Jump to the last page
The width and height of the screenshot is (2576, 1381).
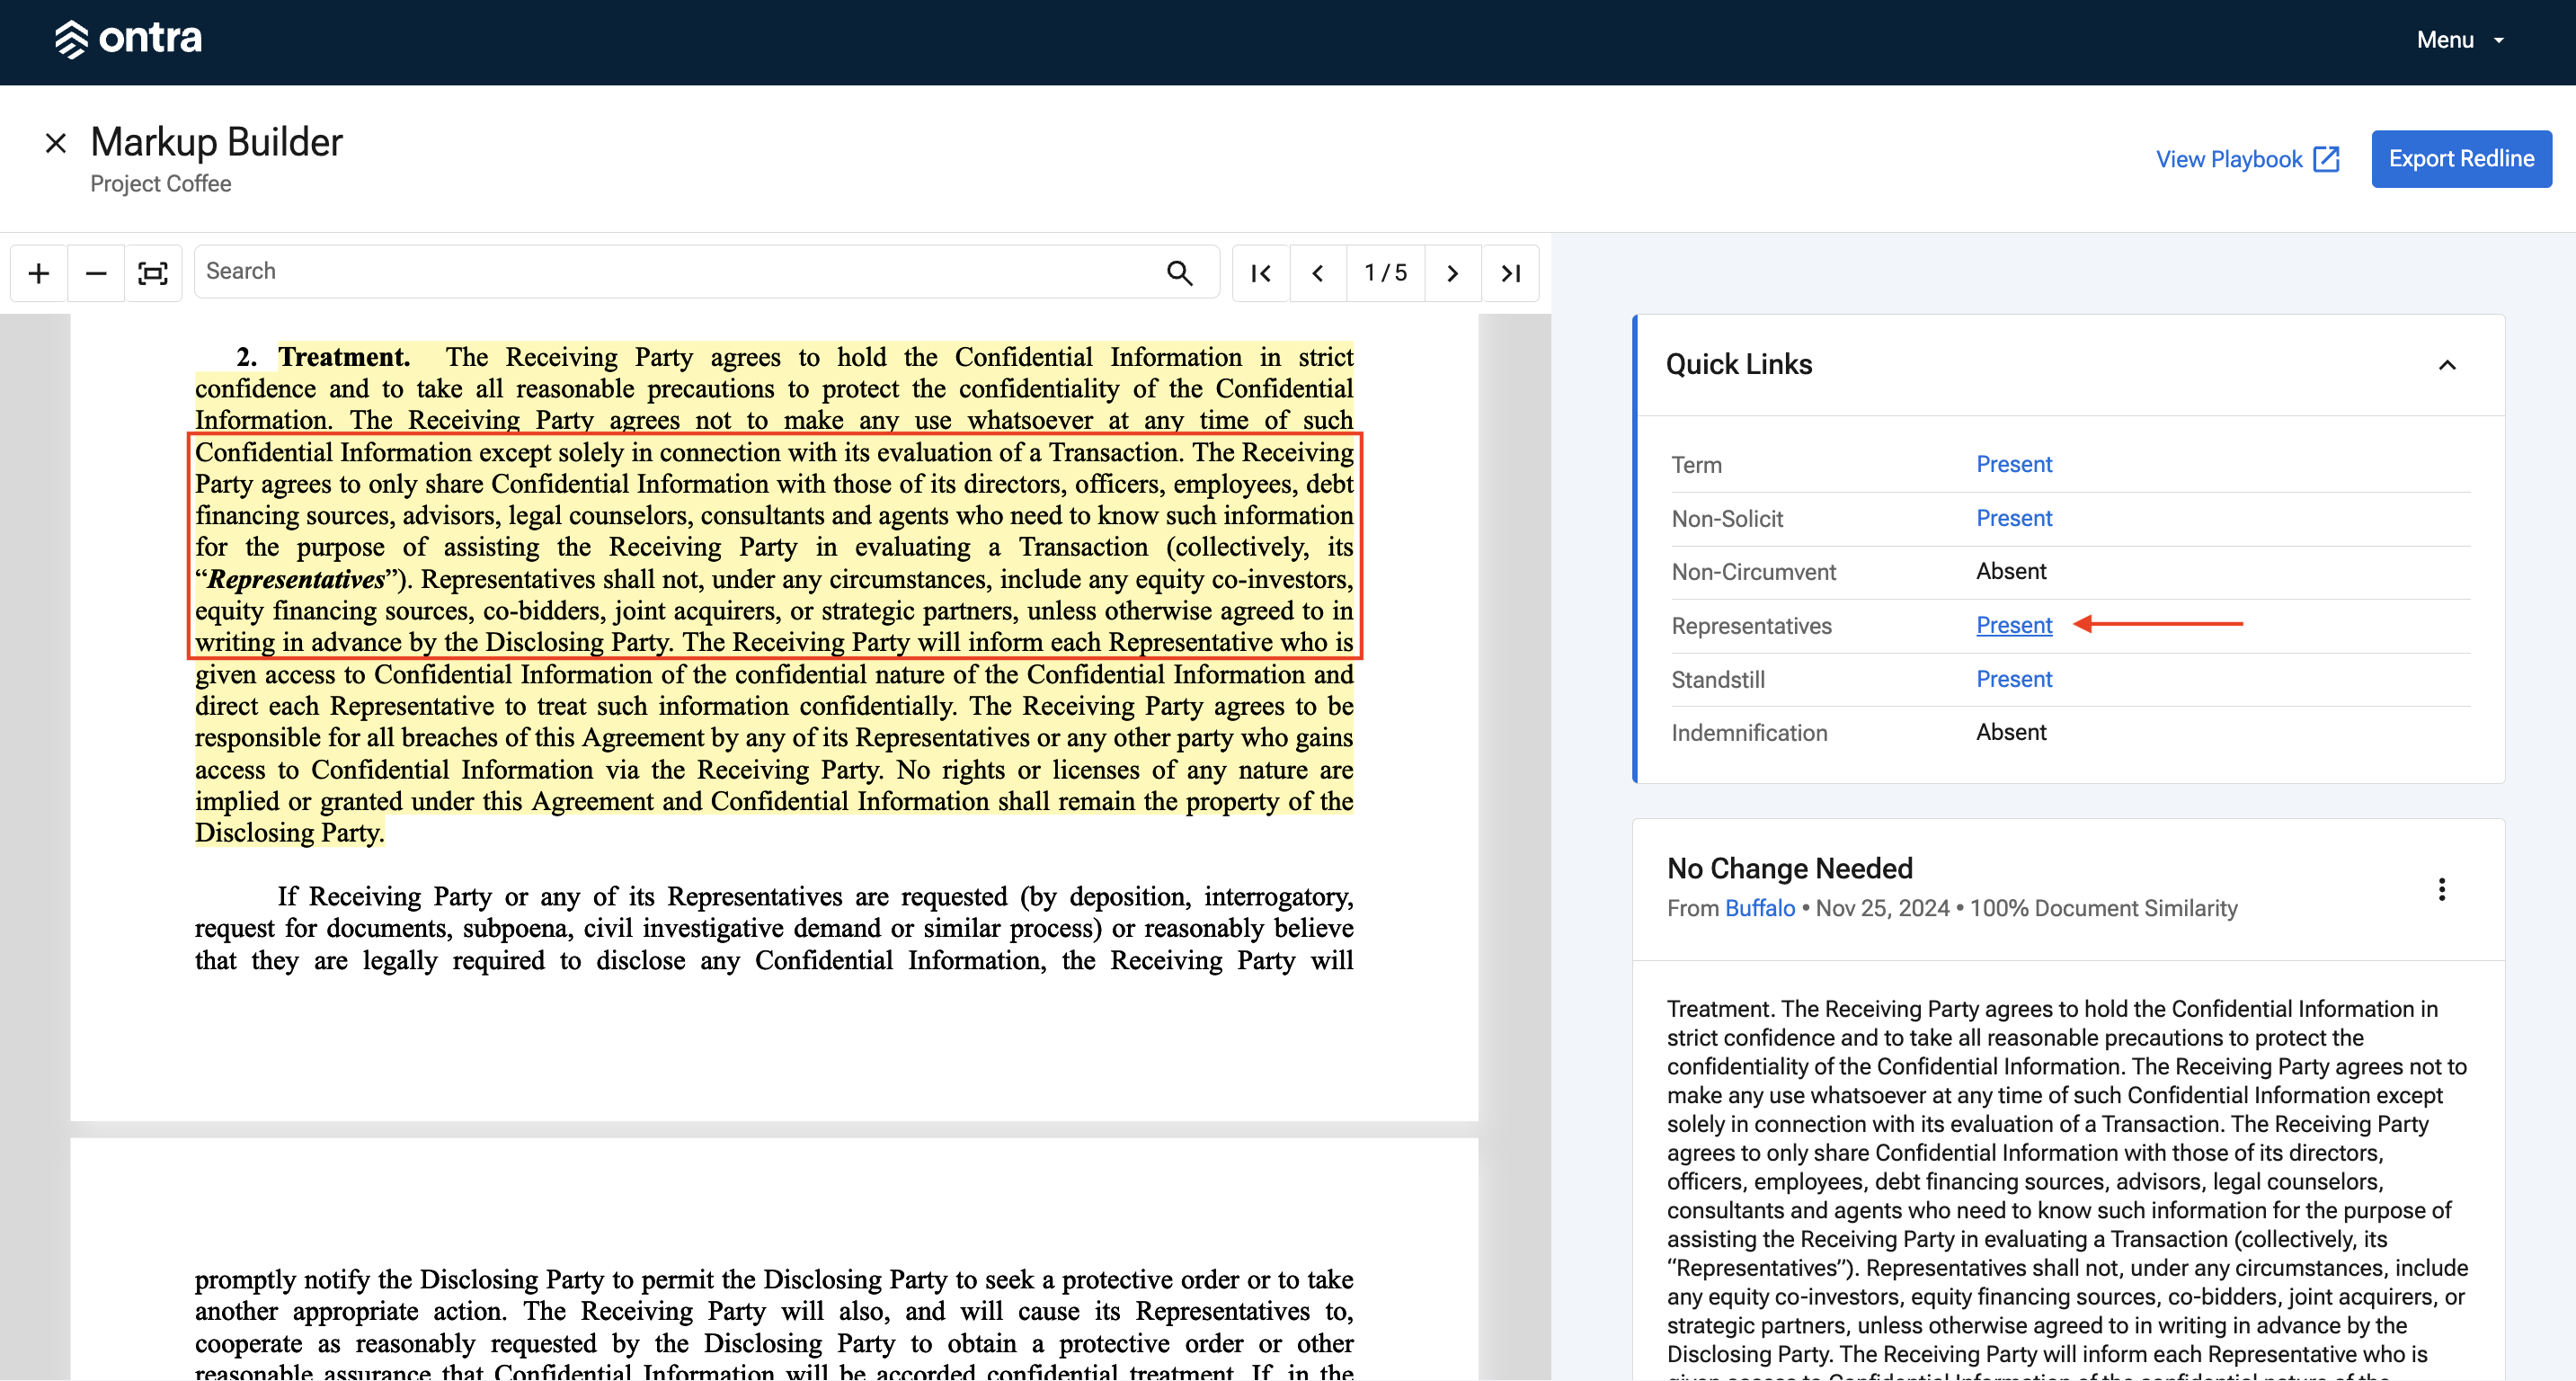pyautogui.click(x=1510, y=273)
